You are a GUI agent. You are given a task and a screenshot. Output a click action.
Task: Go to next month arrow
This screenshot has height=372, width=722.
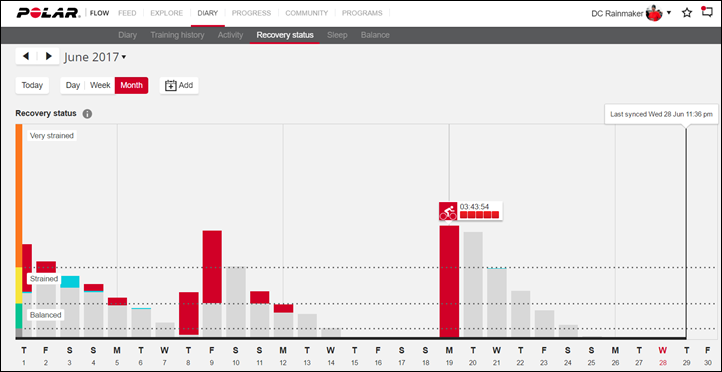(48, 56)
